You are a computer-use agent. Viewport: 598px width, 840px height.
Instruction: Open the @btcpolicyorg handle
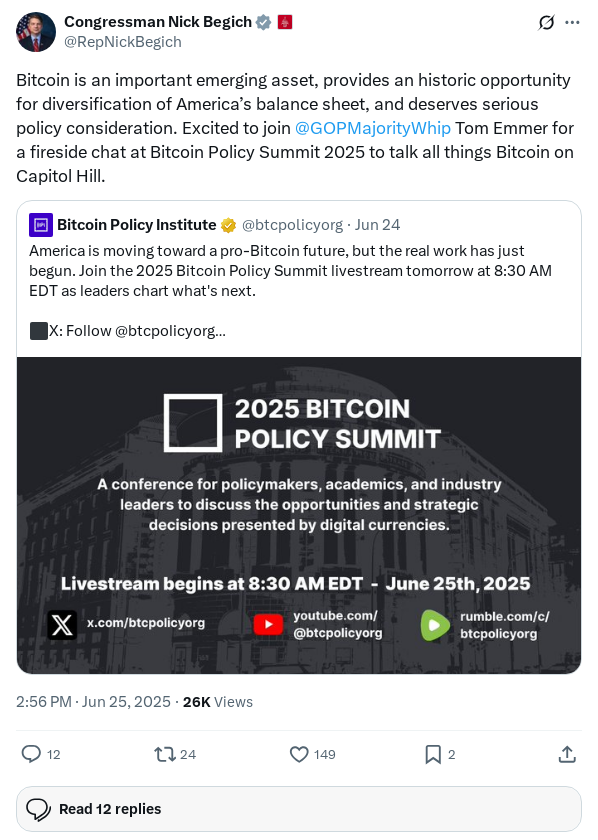click(x=293, y=225)
